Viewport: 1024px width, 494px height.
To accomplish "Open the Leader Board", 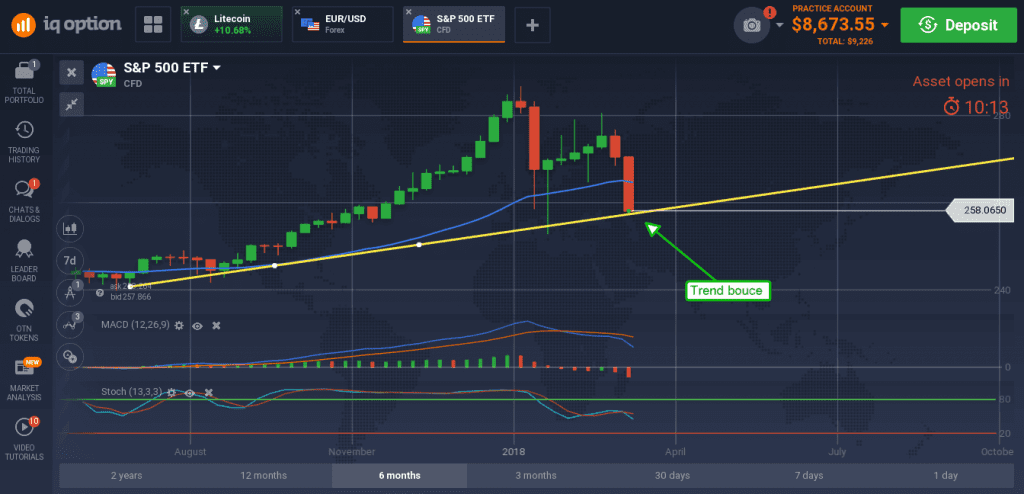I will coord(24,261).
